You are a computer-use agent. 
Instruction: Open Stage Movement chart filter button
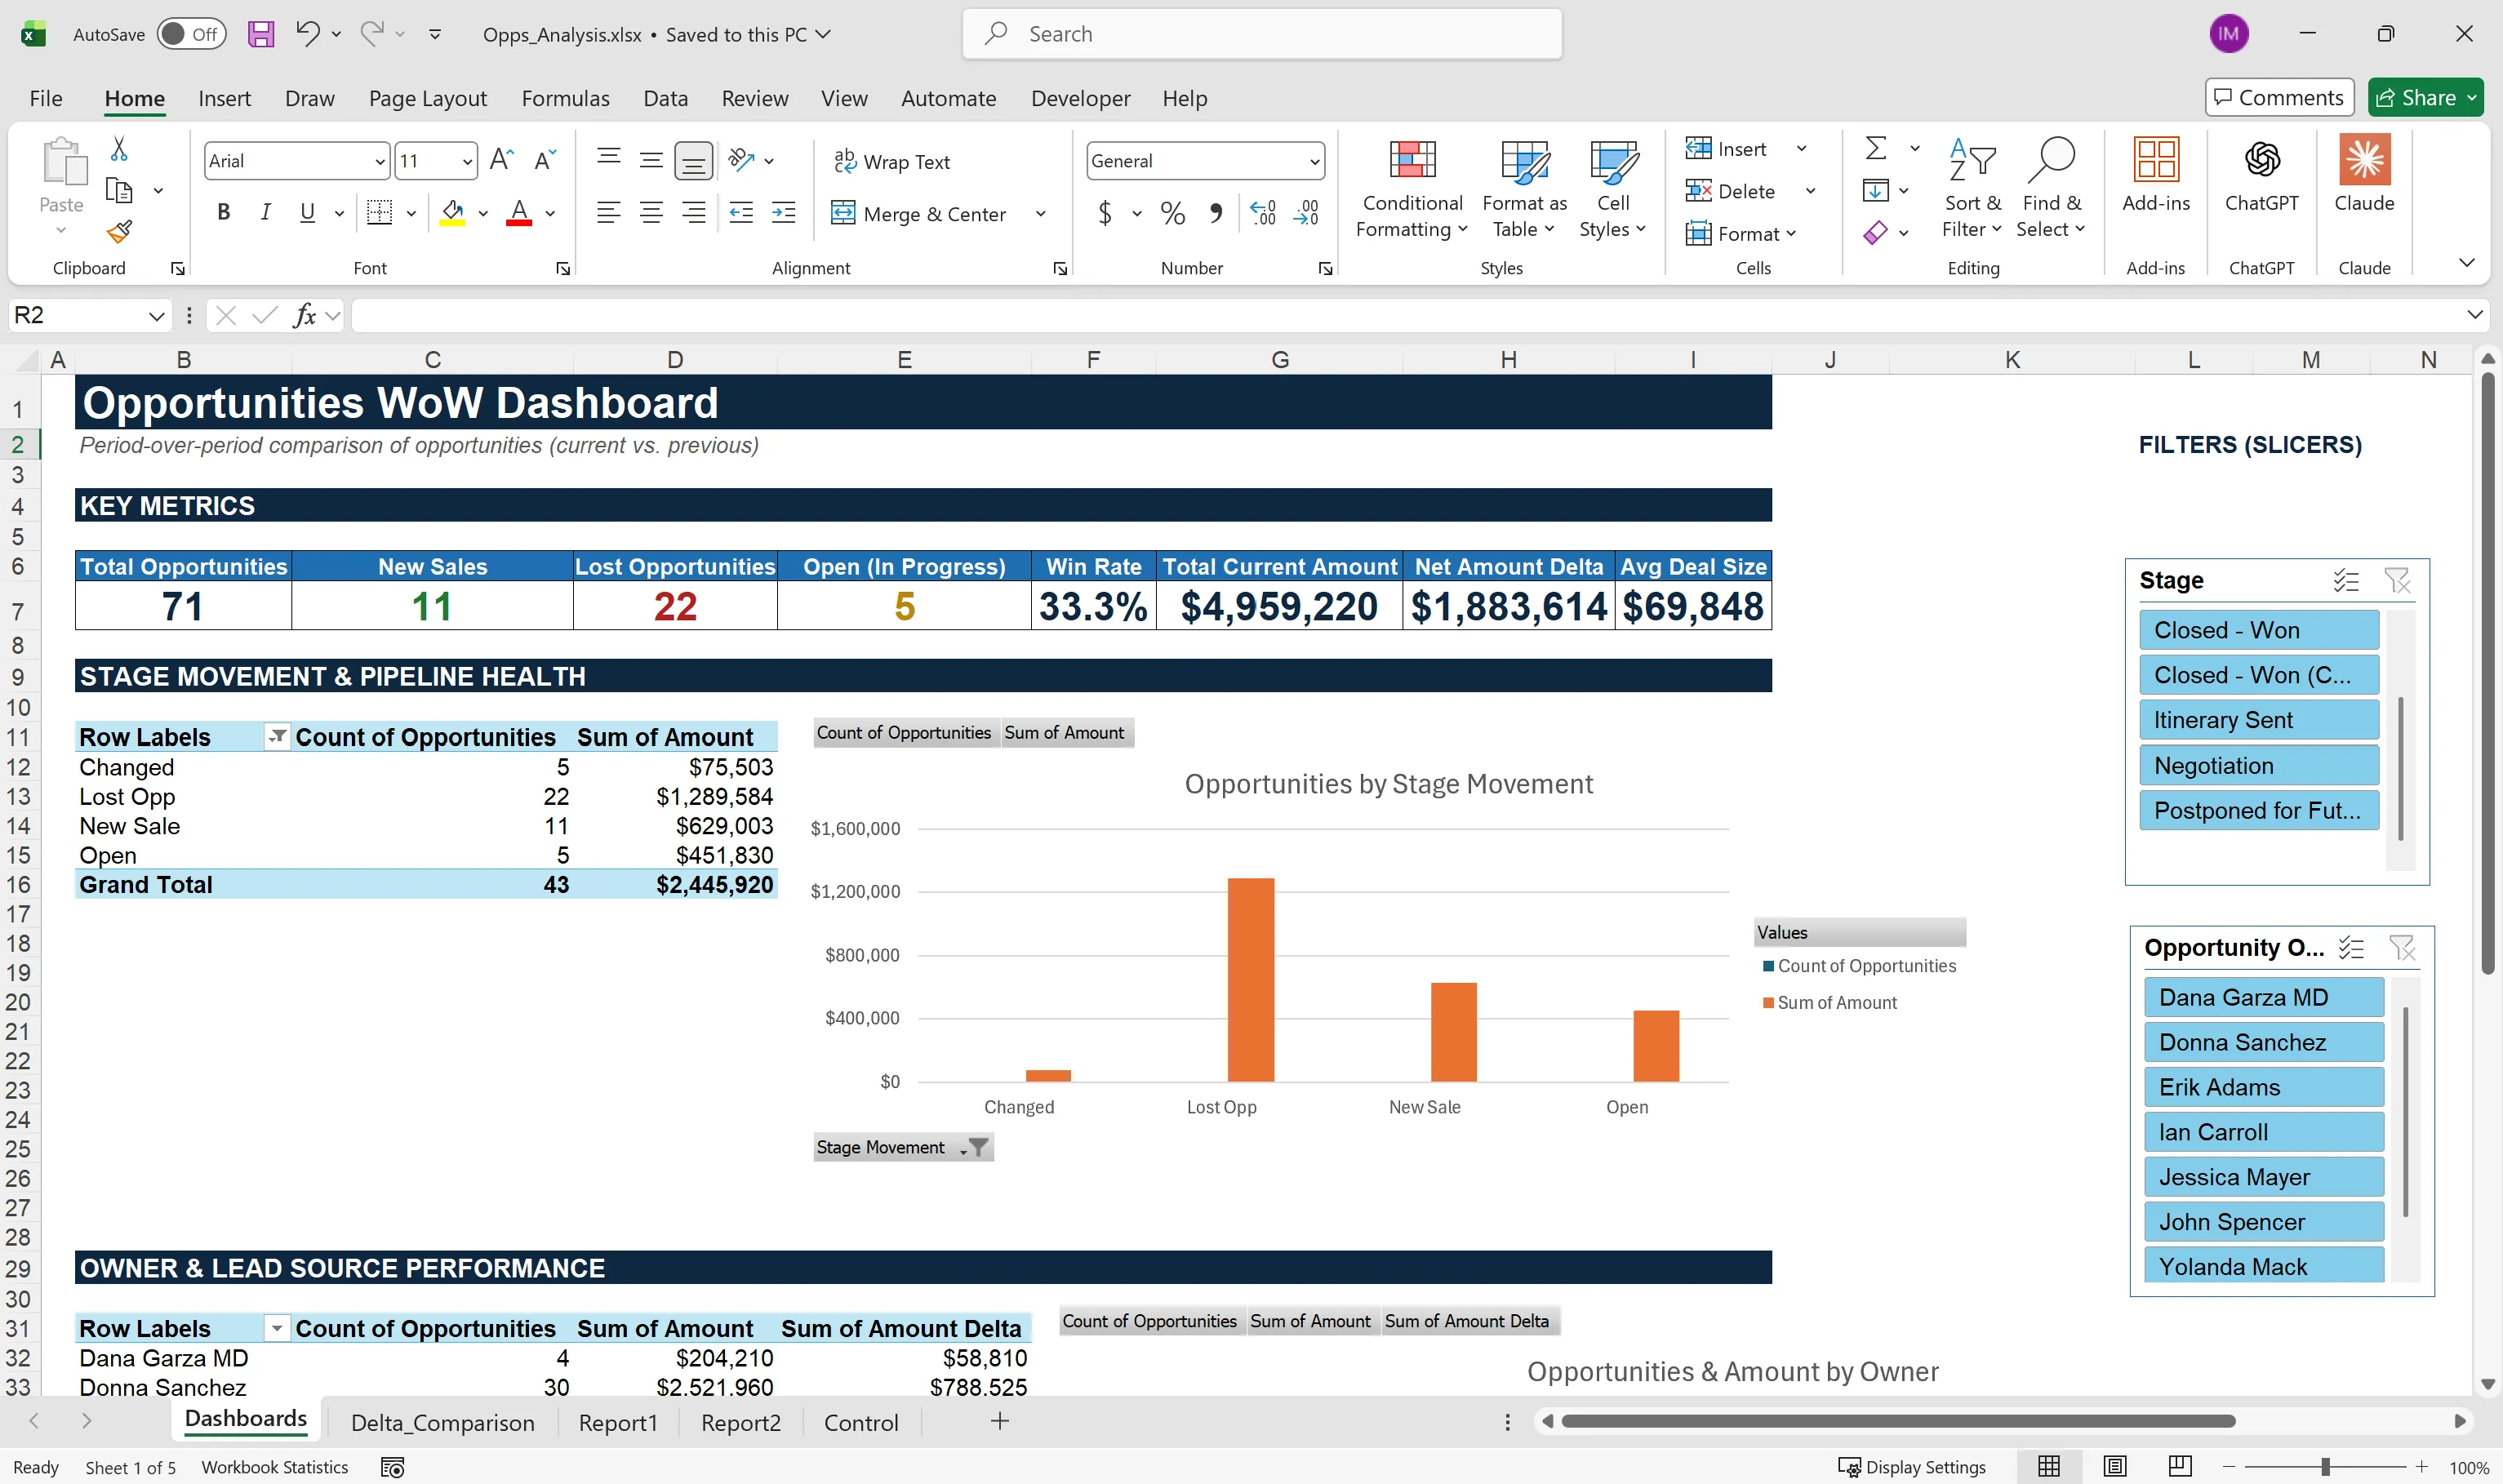click(903, 1147)
